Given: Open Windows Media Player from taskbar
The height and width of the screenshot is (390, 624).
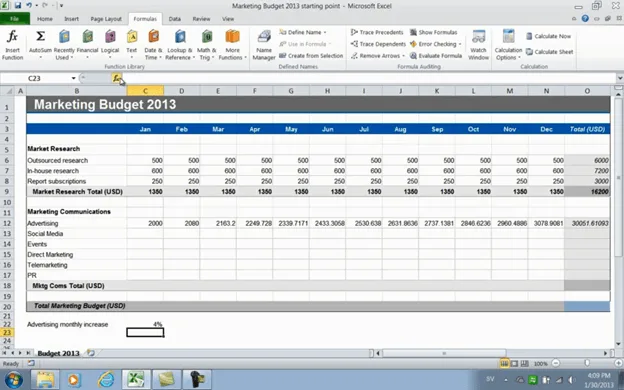Looking at the screenshot, I should [x=74, y=380].
